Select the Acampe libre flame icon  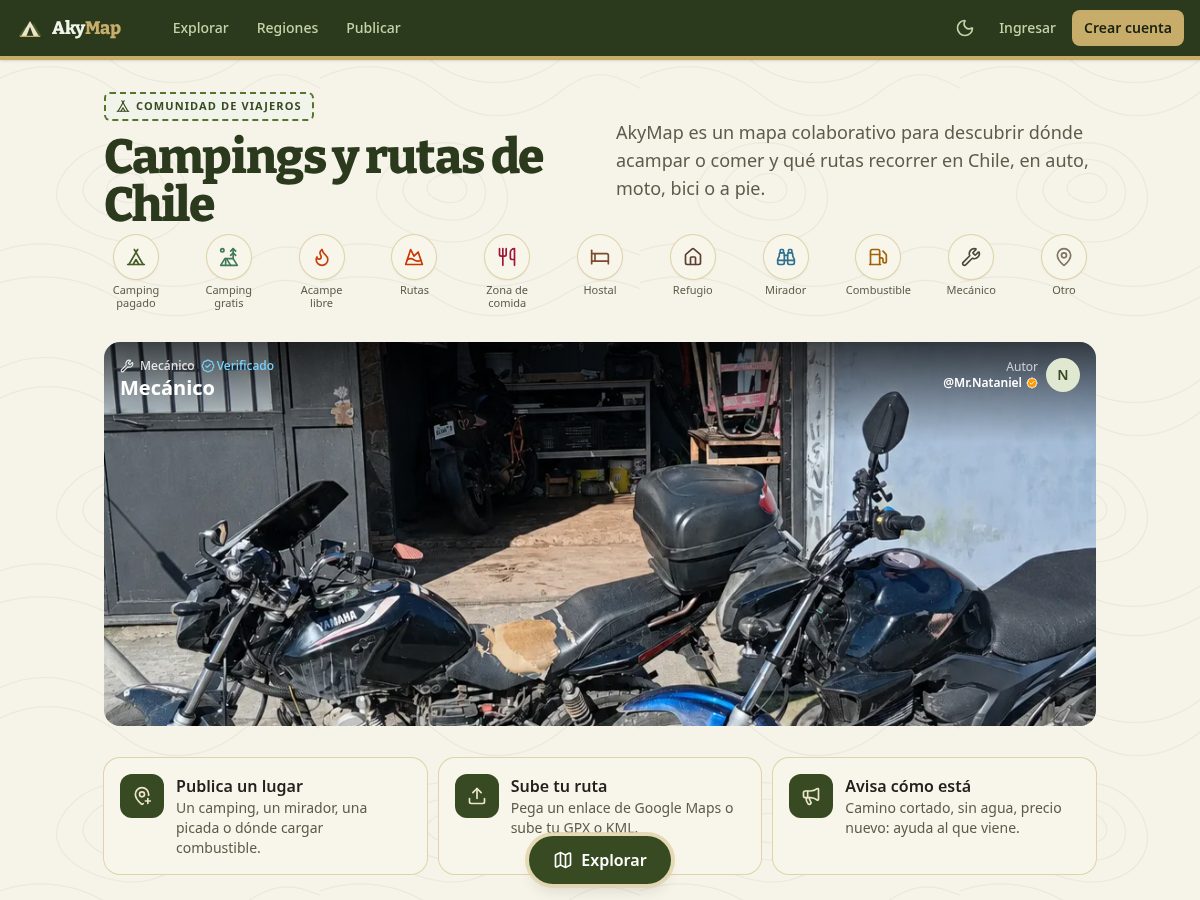tap(322, 257)
